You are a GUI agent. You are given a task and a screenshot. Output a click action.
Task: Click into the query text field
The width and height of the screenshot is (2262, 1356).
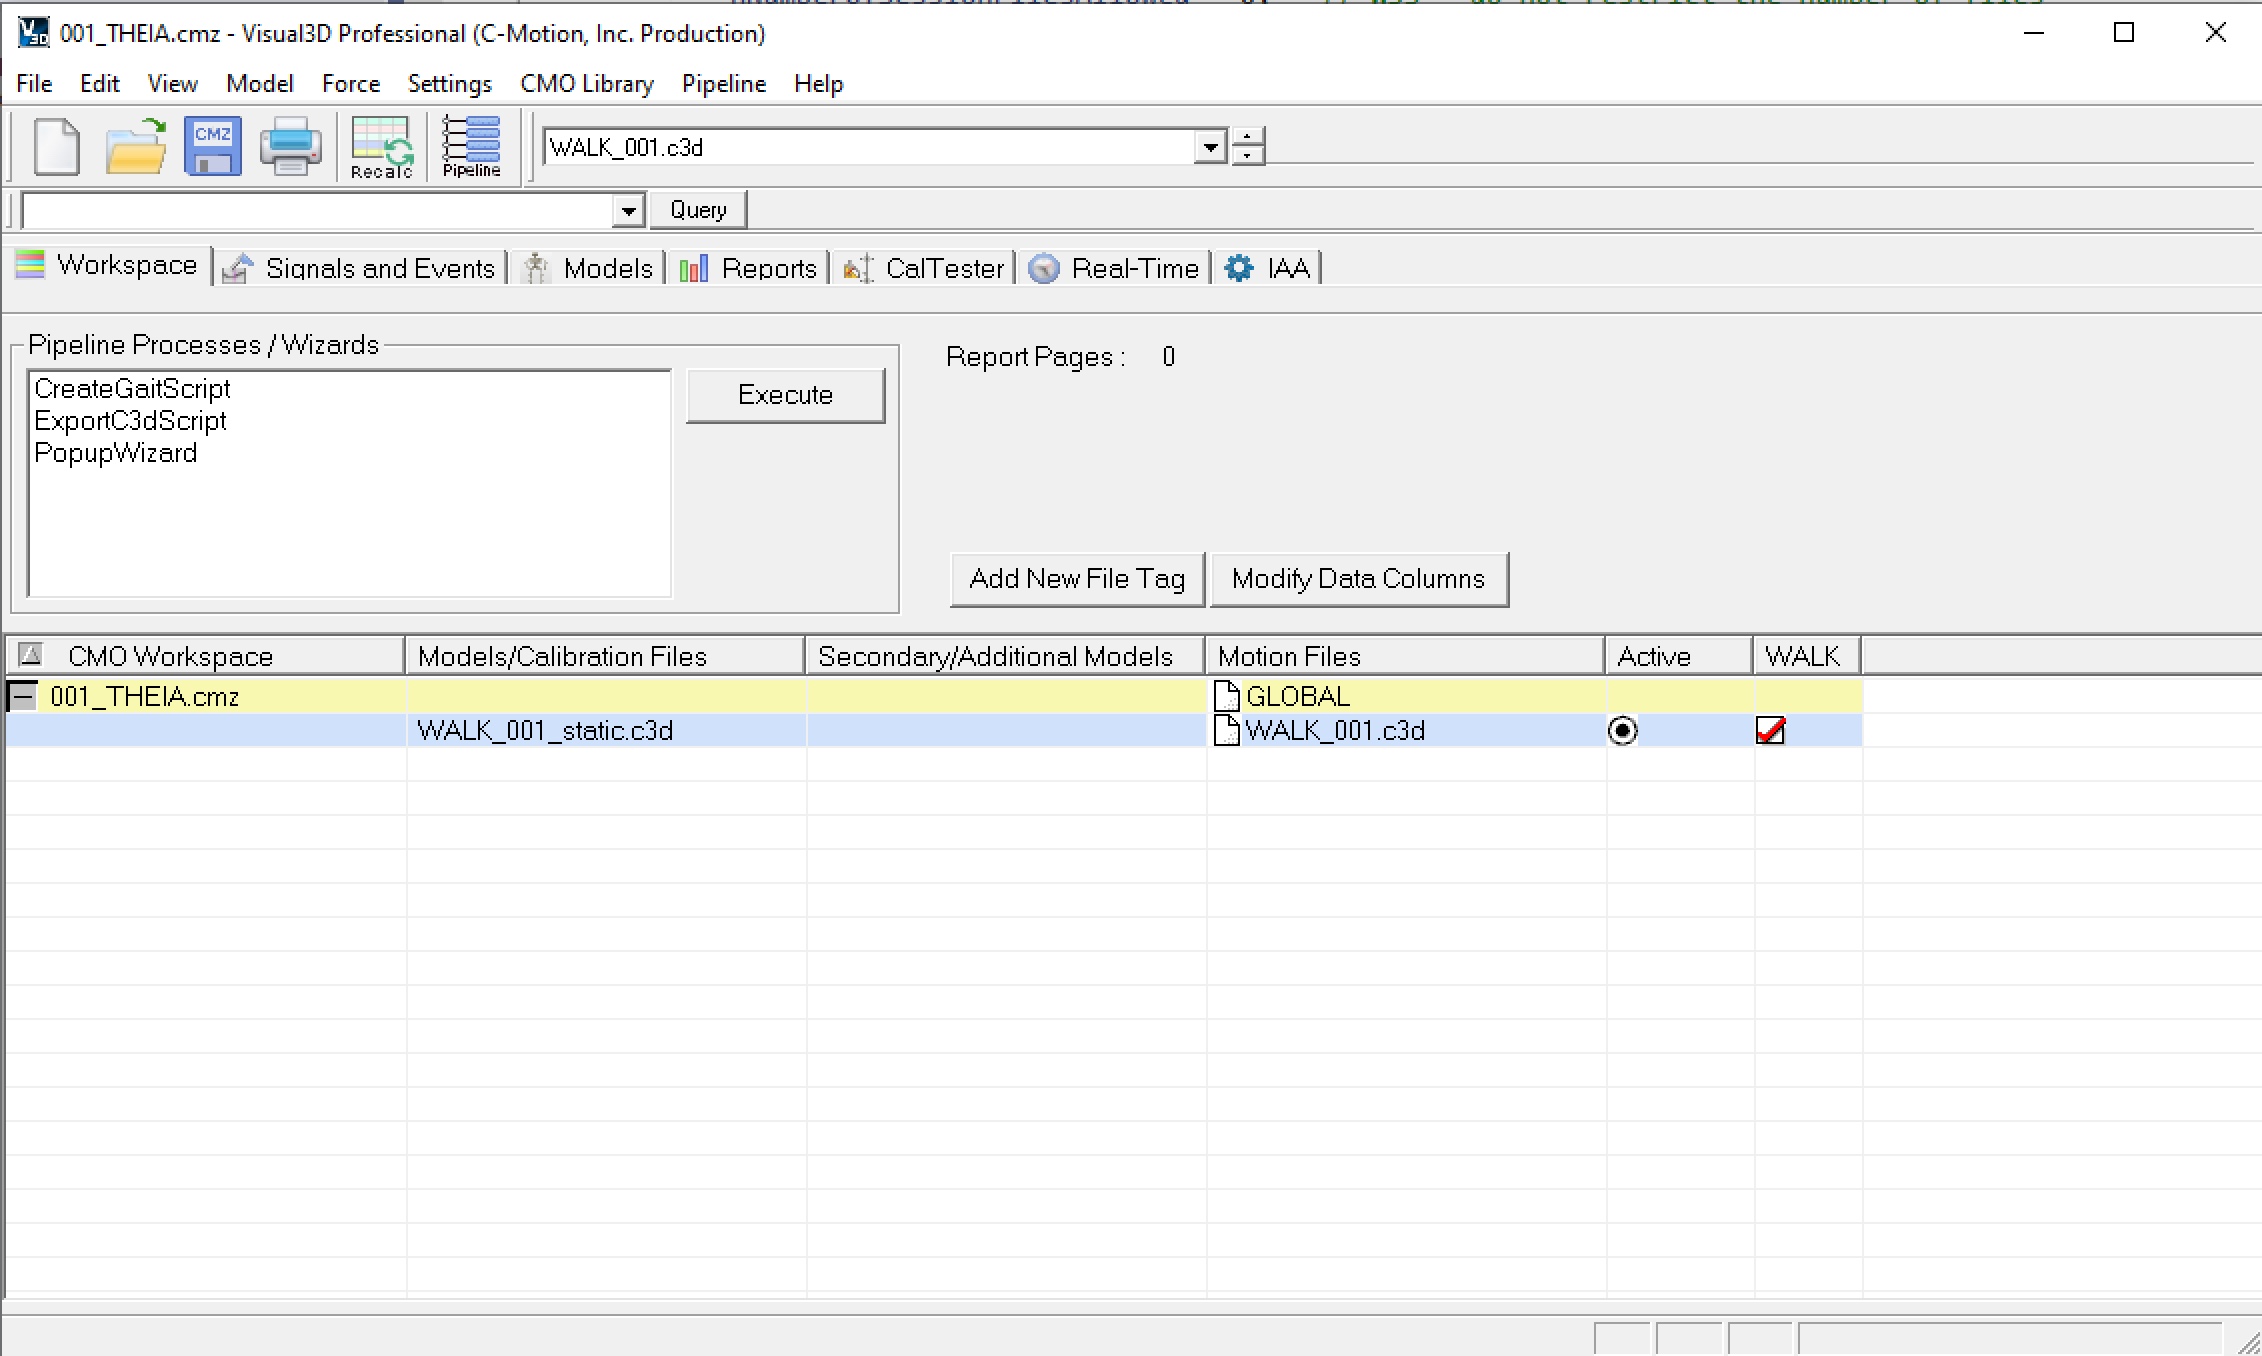317,210
